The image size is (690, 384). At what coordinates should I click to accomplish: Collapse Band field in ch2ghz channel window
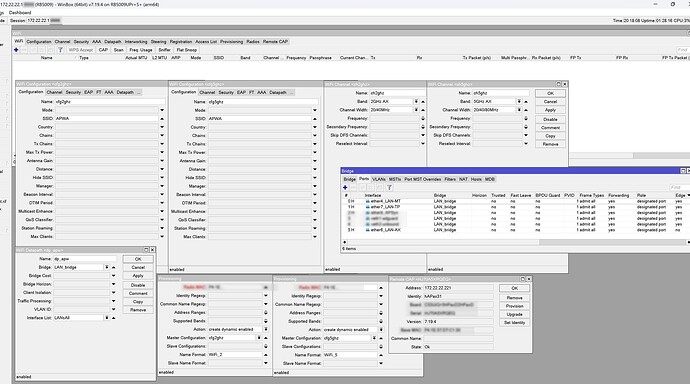click(x=423, y=102)
